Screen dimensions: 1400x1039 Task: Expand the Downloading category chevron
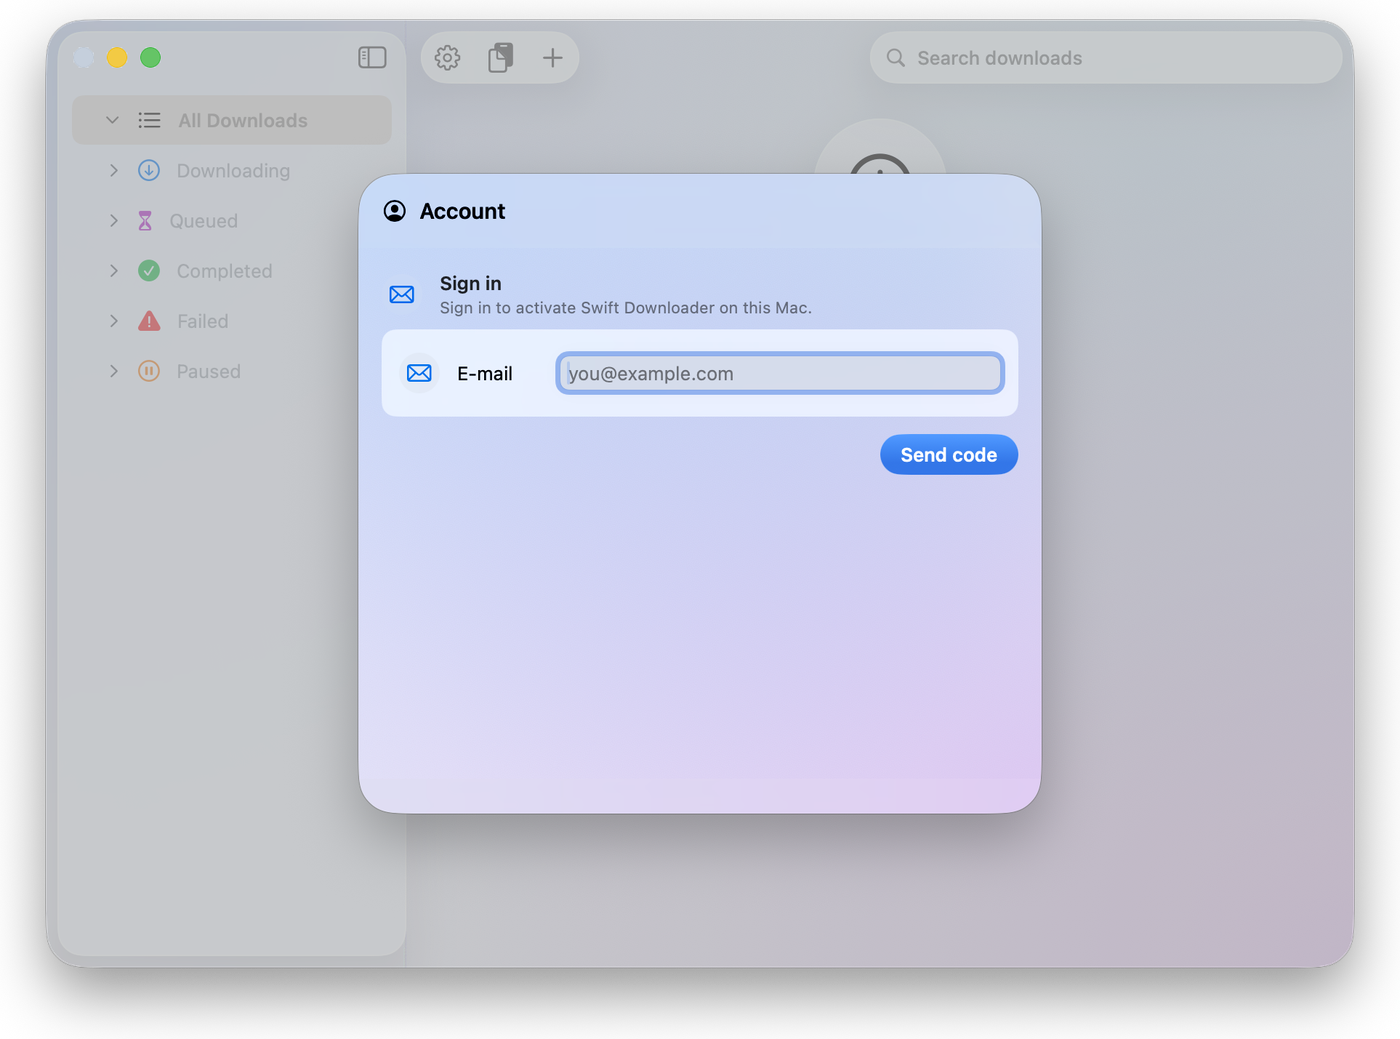point(114,171)
